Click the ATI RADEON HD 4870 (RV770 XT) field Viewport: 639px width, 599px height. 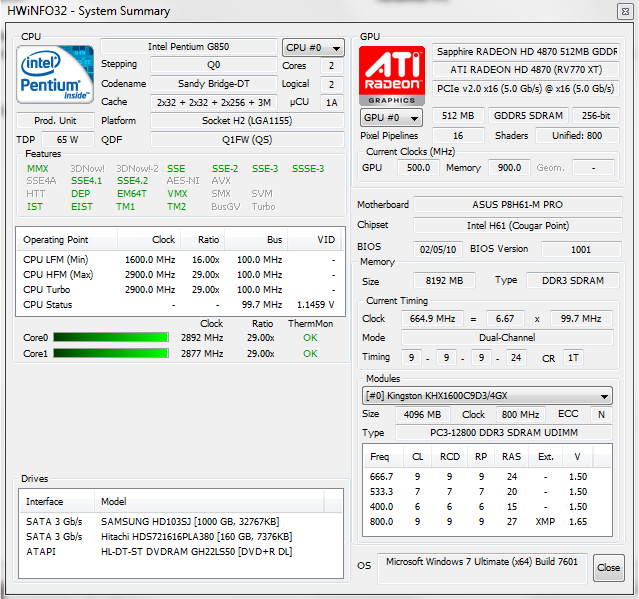[526, 70]
